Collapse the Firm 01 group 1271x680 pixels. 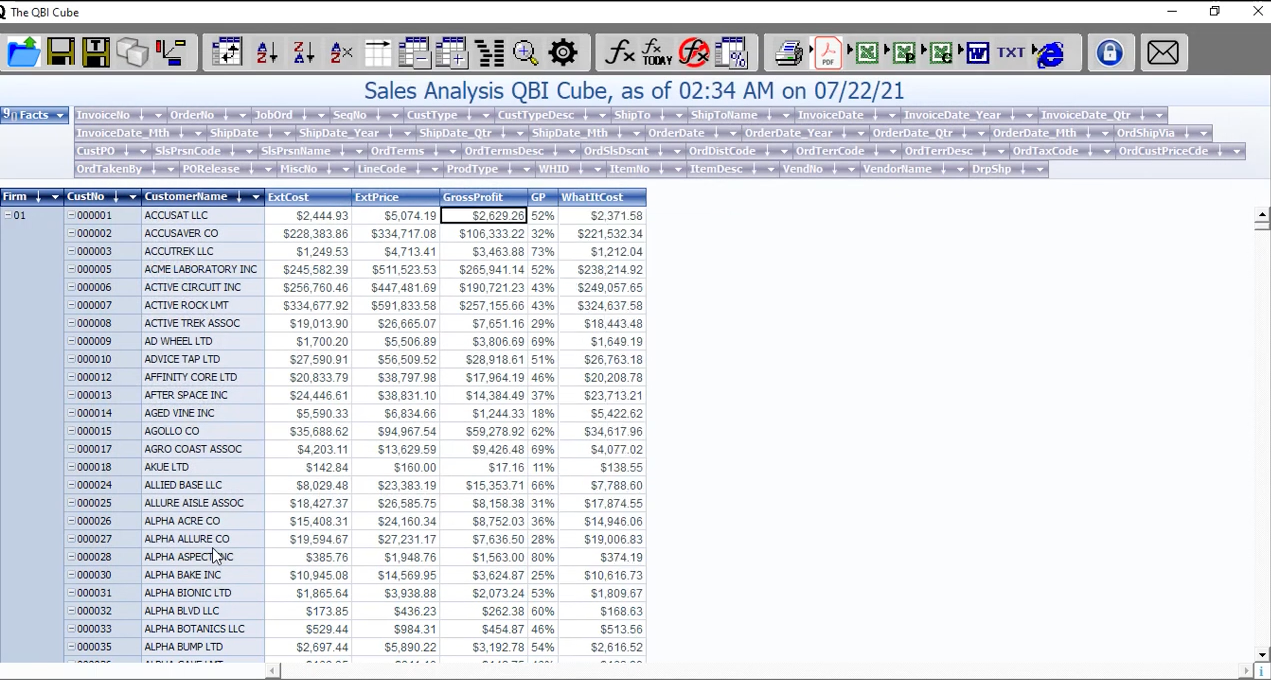click(x=8, y=216)
